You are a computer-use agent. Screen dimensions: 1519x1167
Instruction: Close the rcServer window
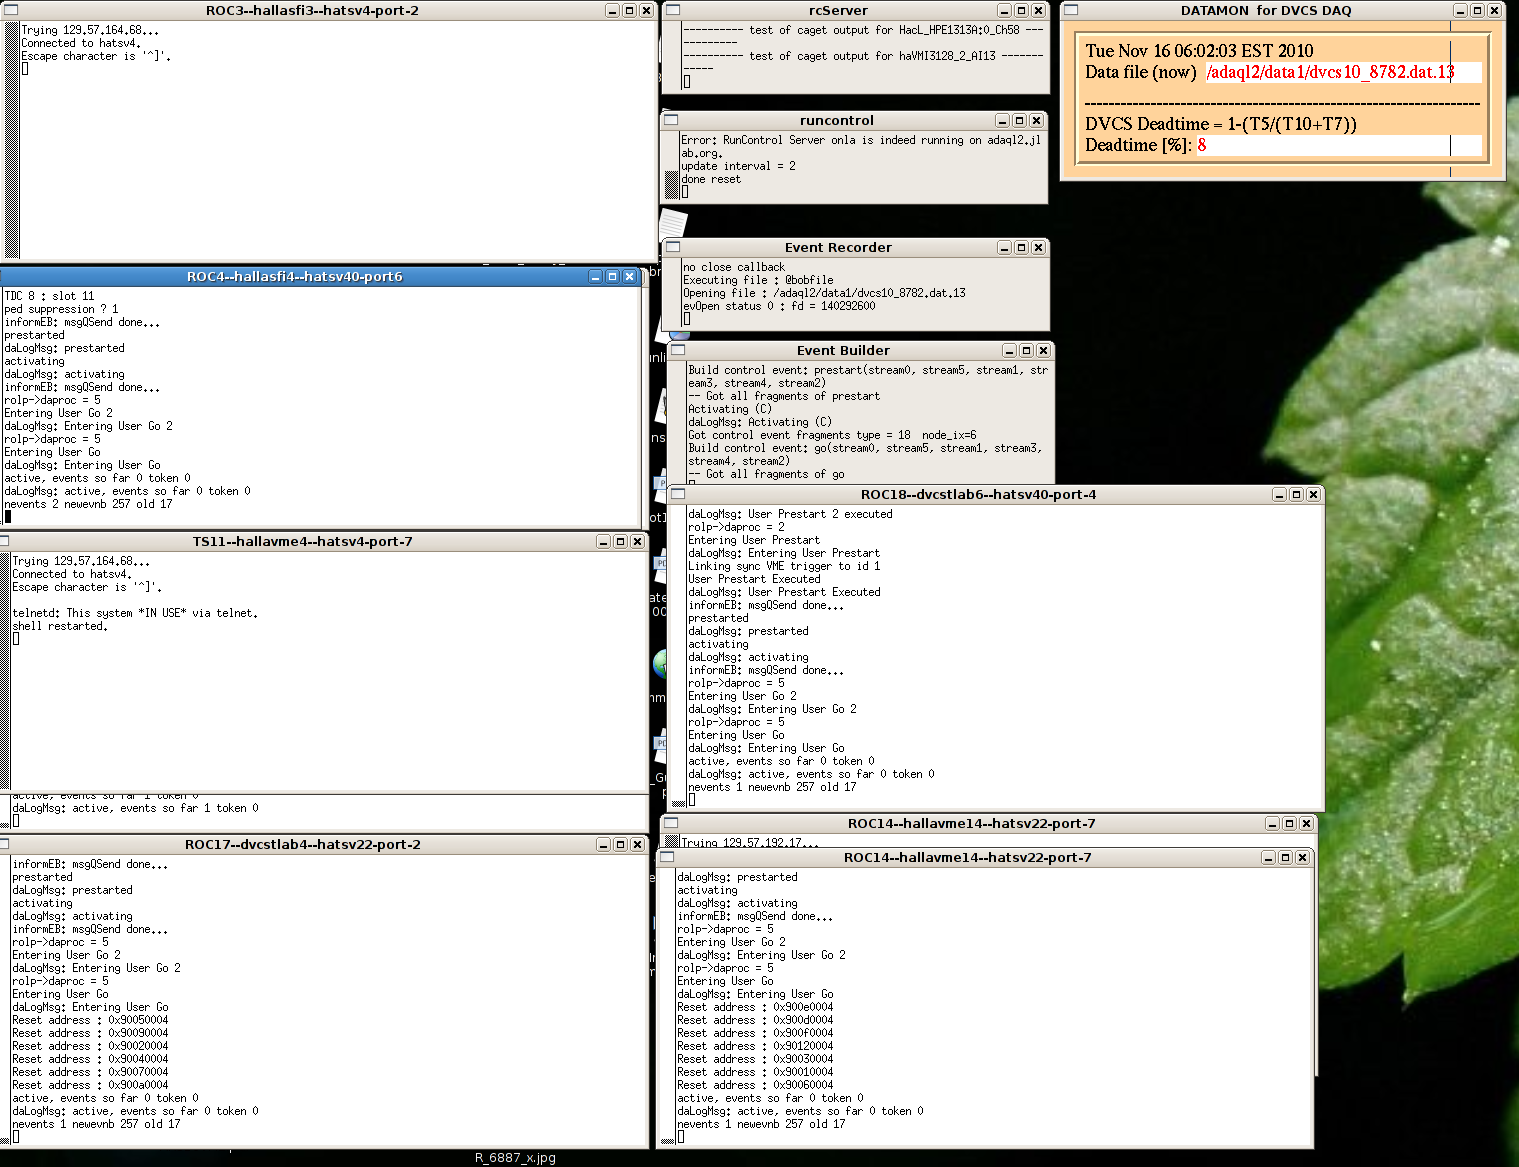[1038, 10]
